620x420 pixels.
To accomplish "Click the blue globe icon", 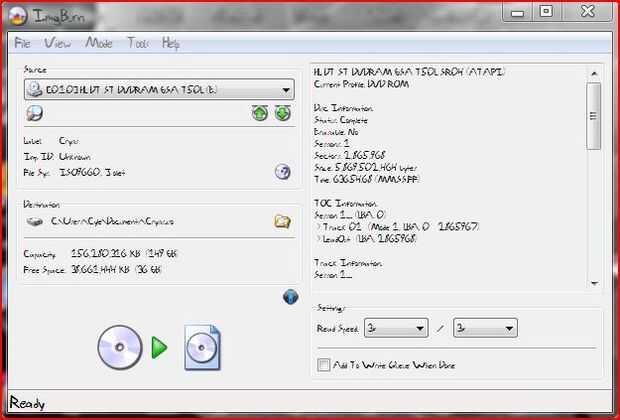I will [x=291, y=297].
